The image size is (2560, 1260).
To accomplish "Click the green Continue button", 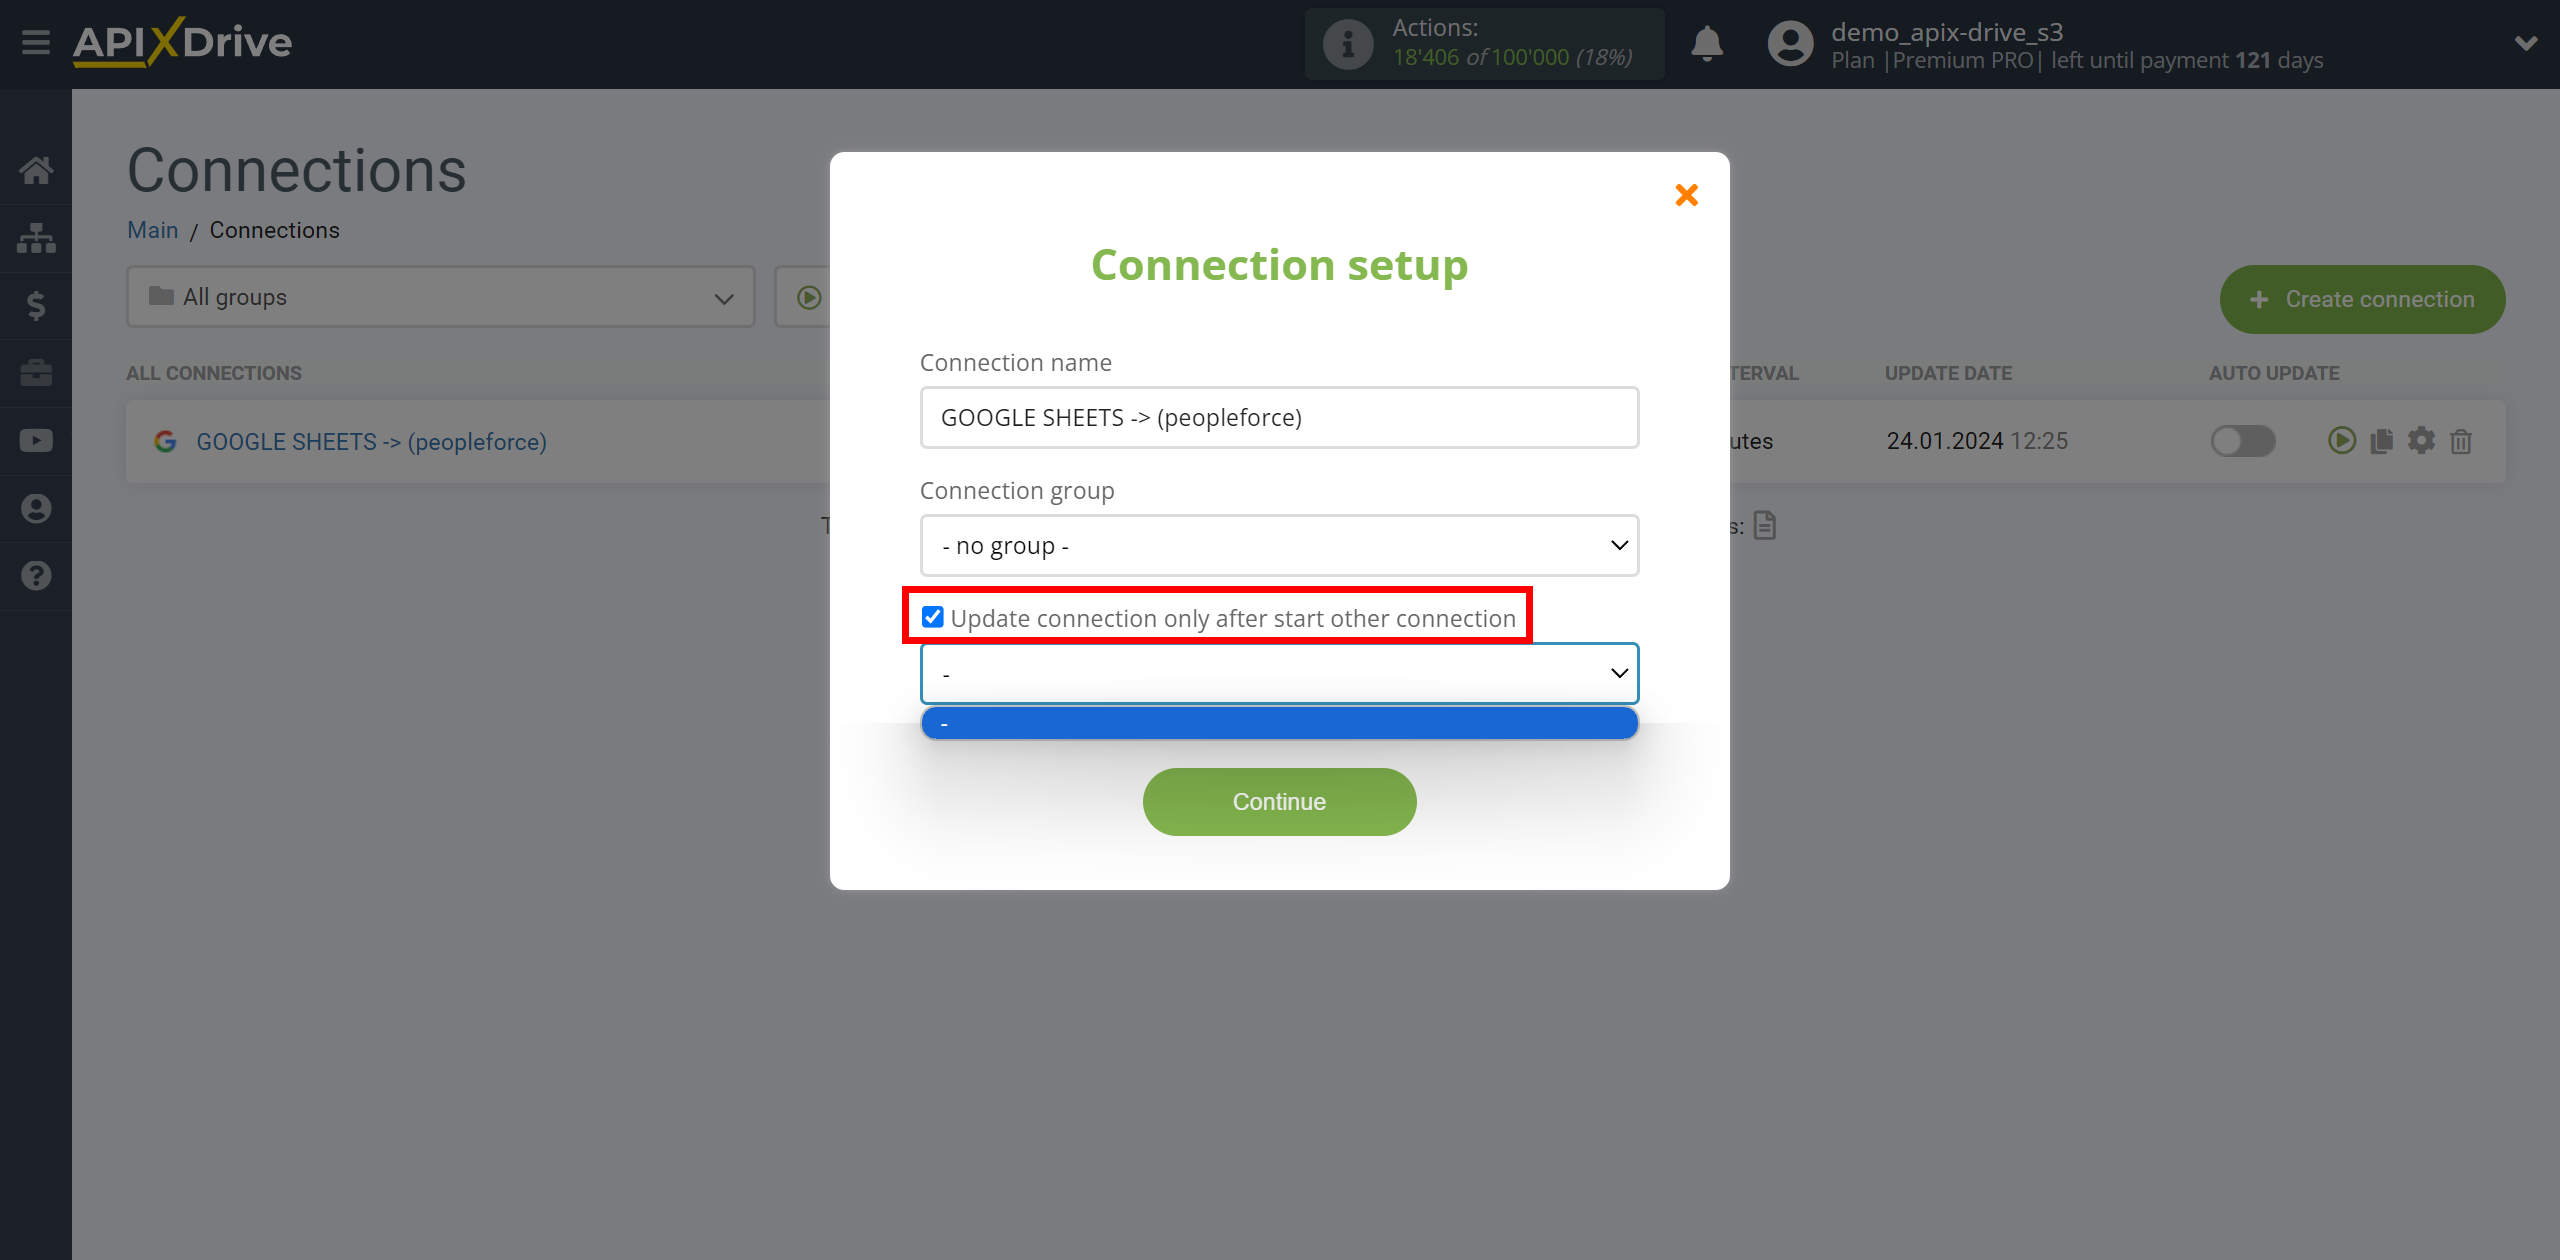I will 1280,801.
